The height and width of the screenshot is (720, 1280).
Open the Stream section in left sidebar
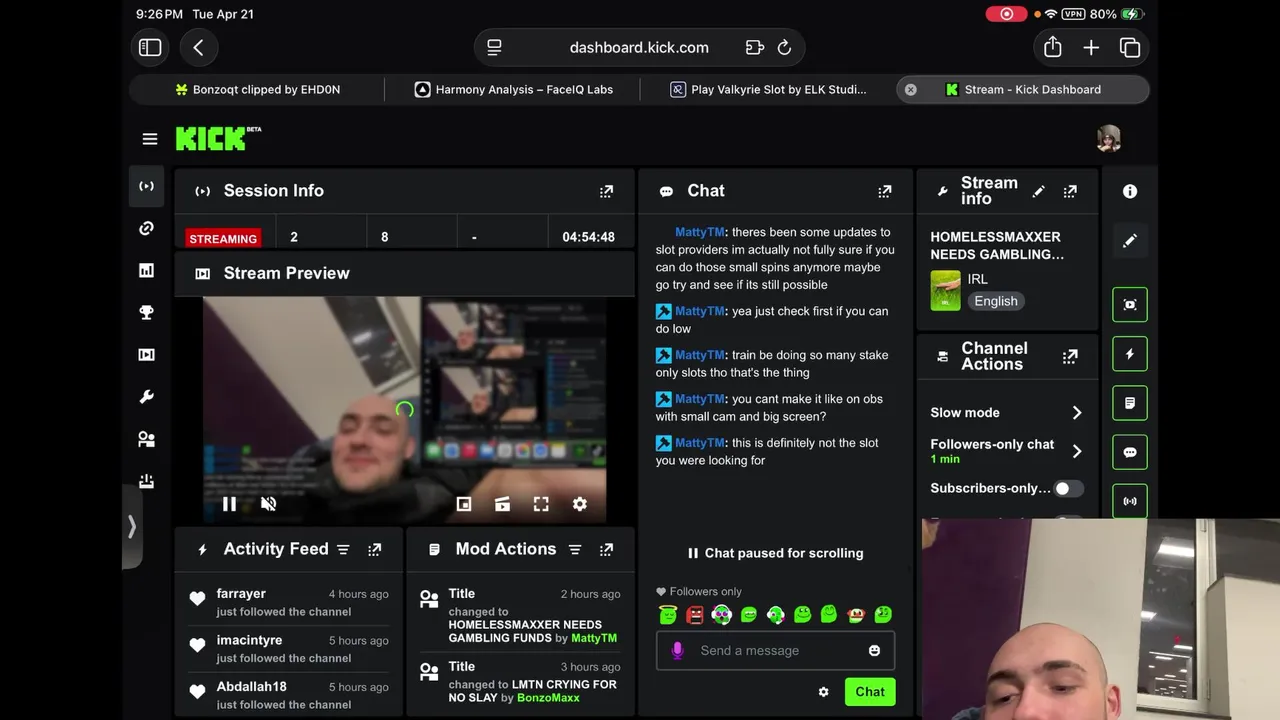(146, 186)
